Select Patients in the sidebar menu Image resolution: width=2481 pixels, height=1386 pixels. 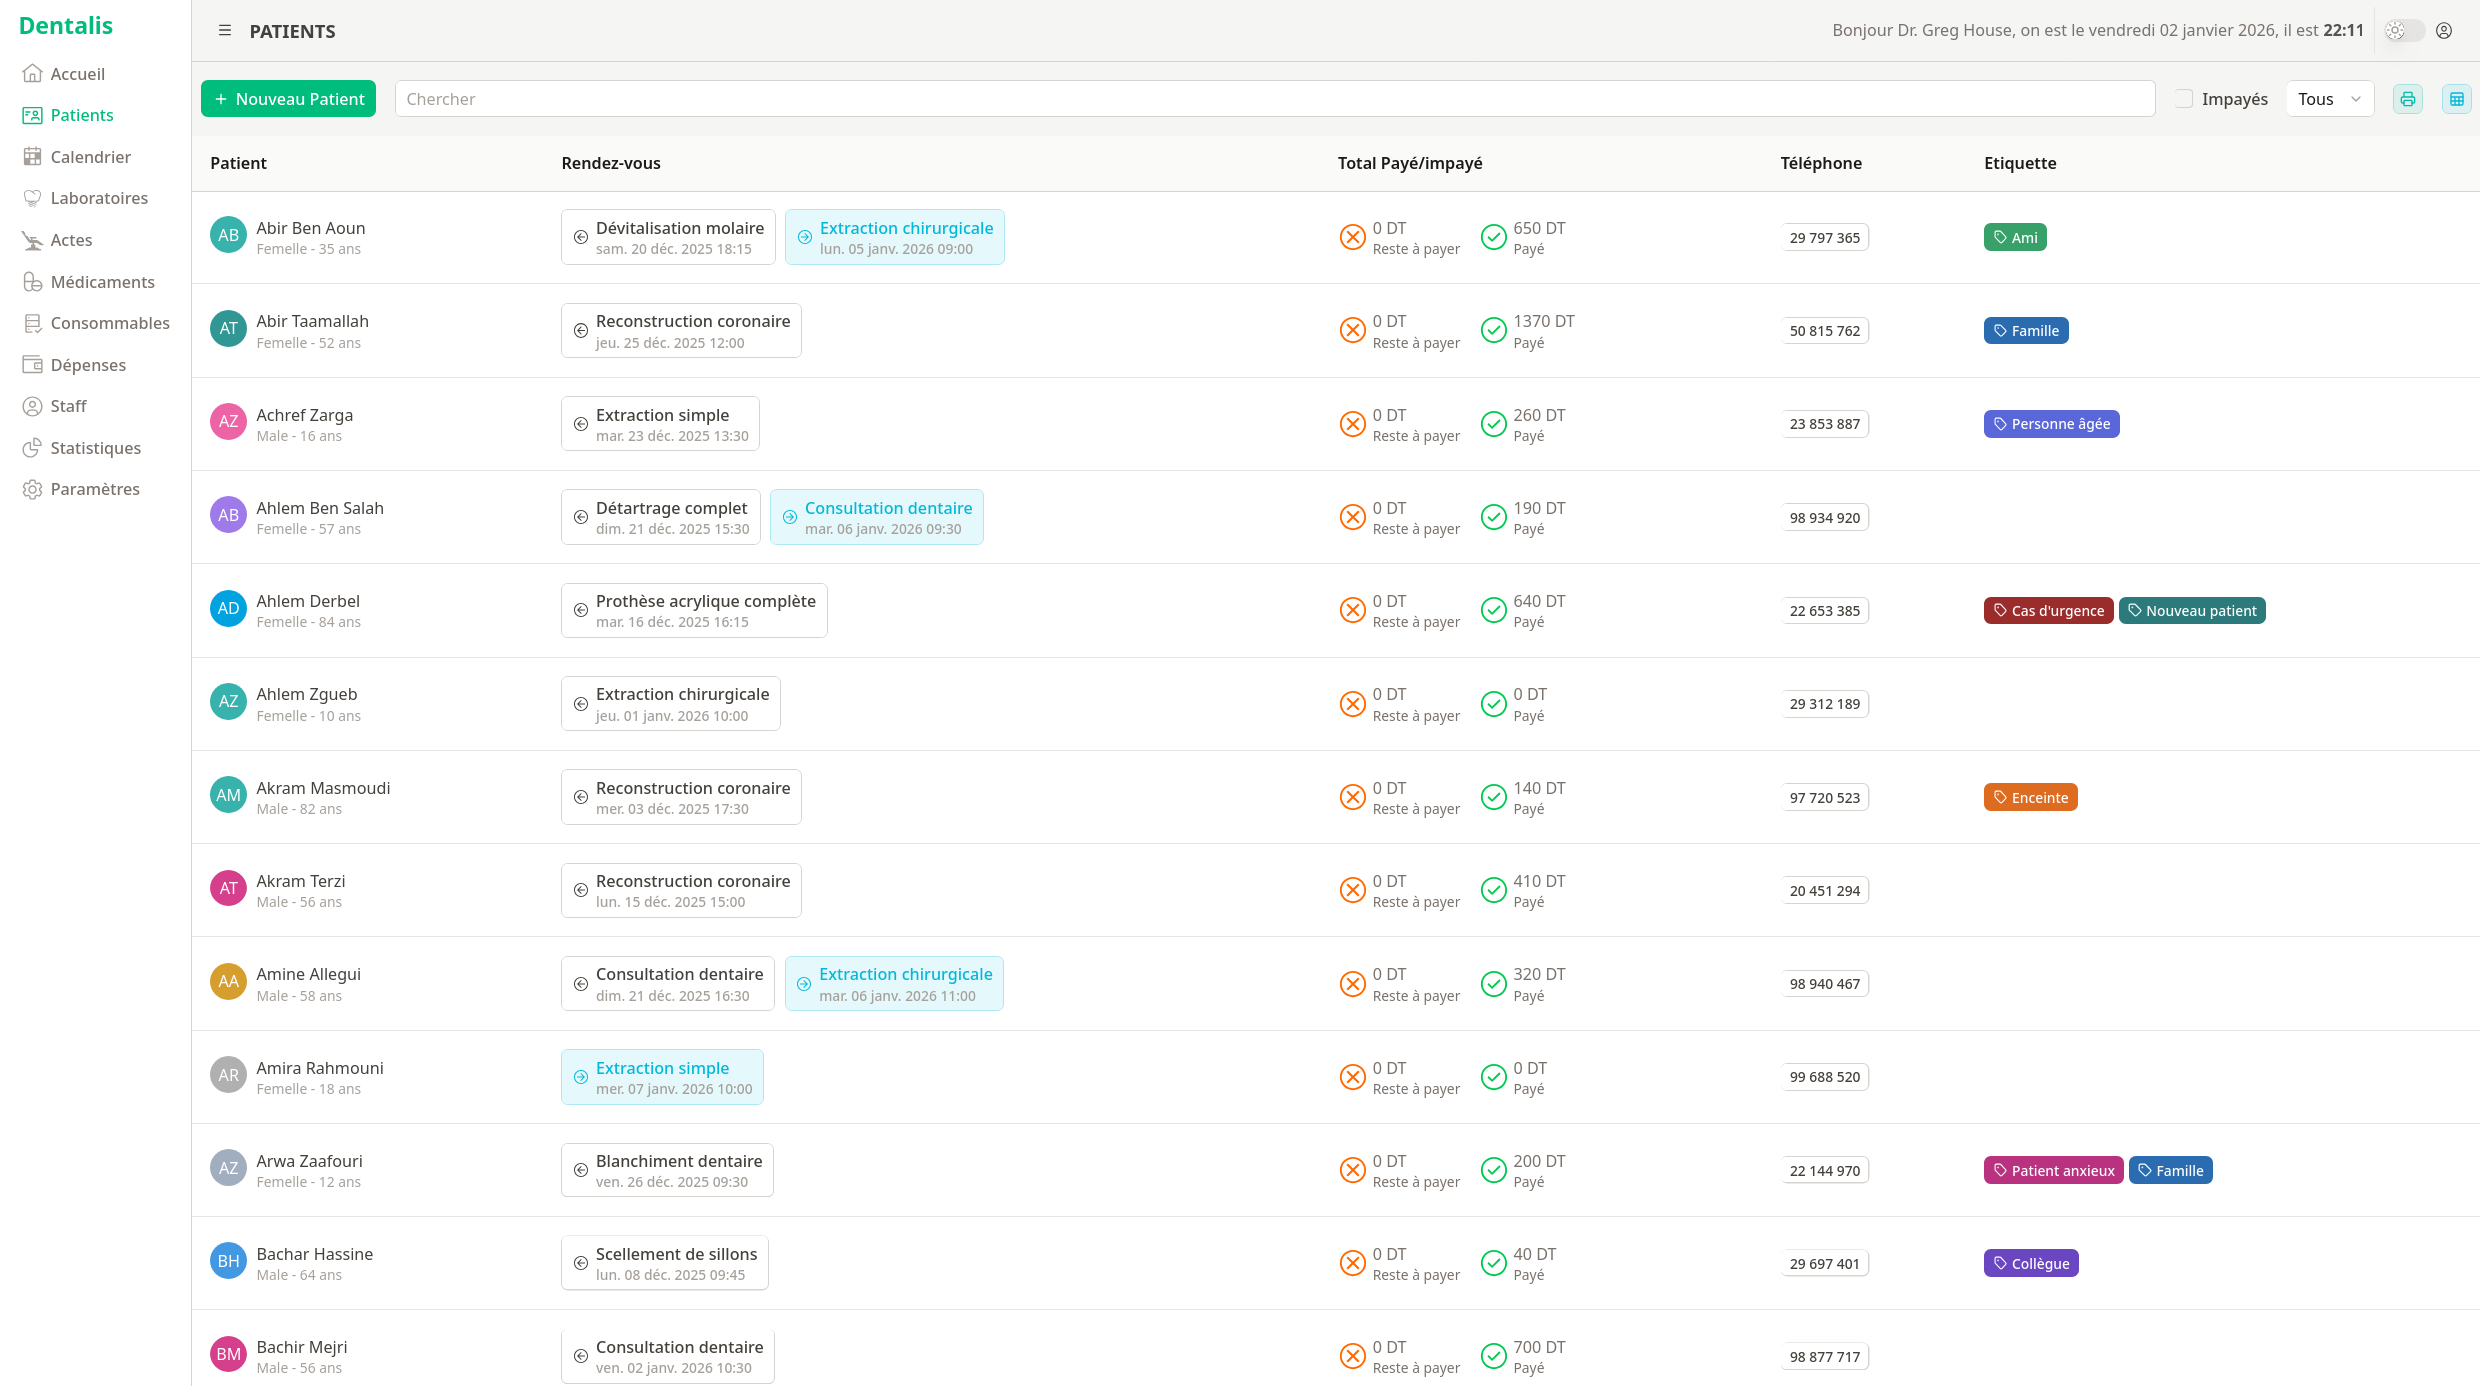(x=33, y=114)
